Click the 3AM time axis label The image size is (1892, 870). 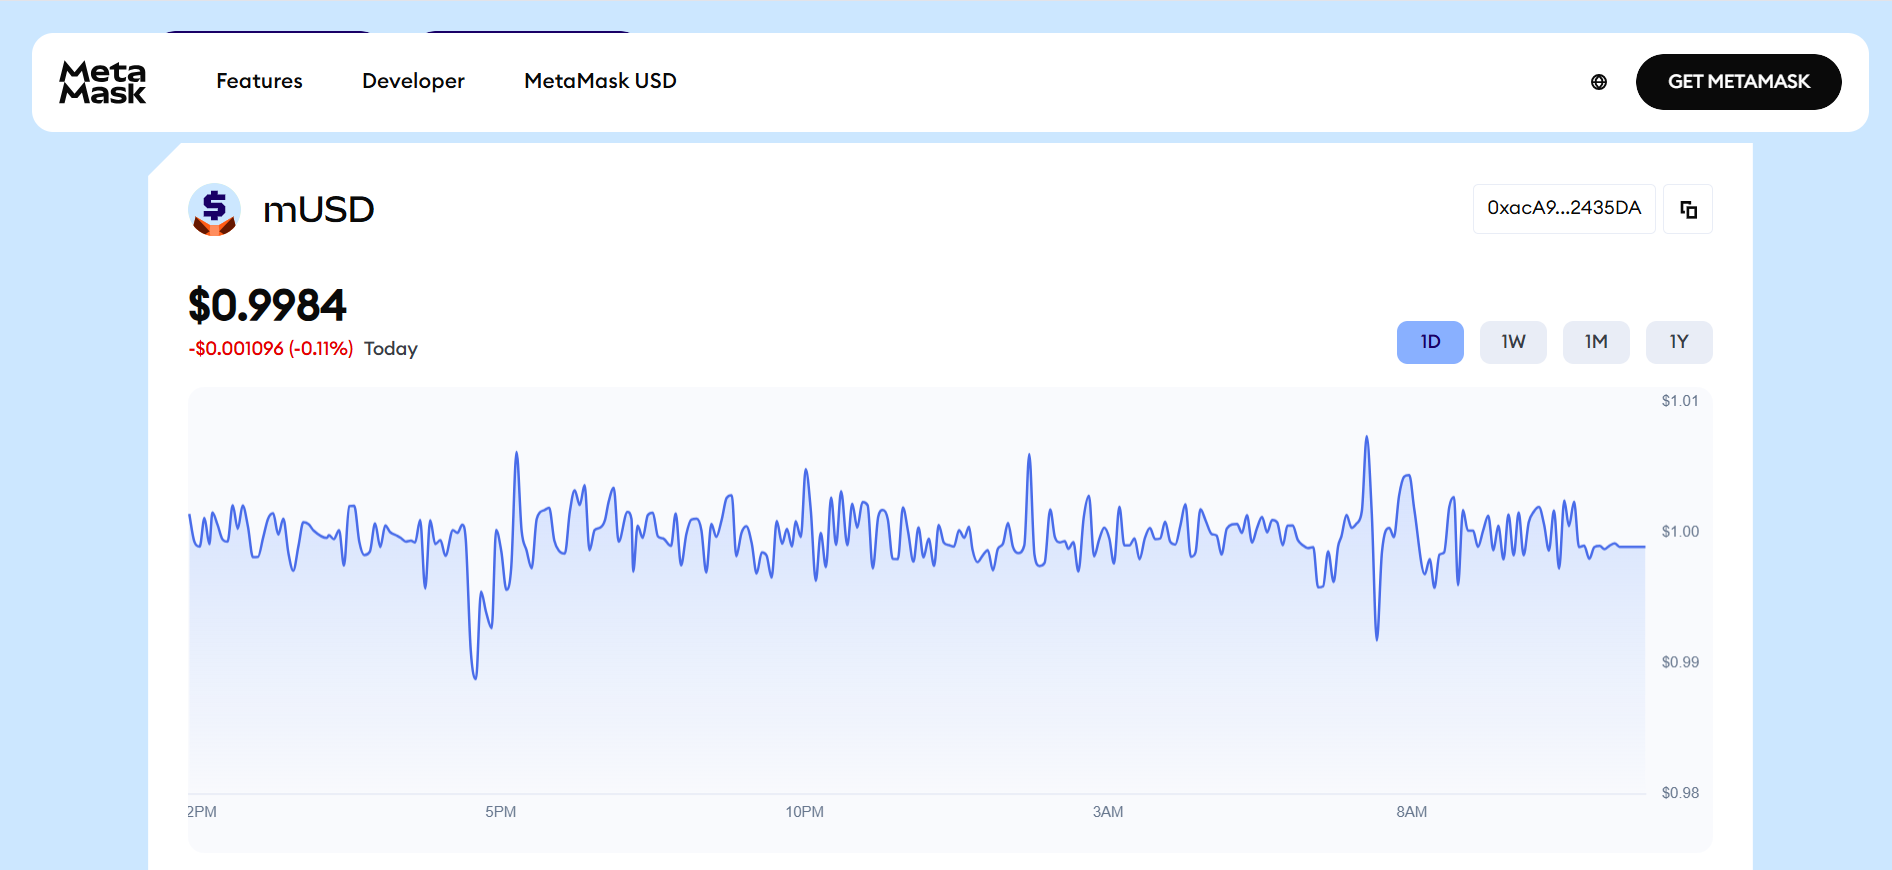[x=1108, y=812]
